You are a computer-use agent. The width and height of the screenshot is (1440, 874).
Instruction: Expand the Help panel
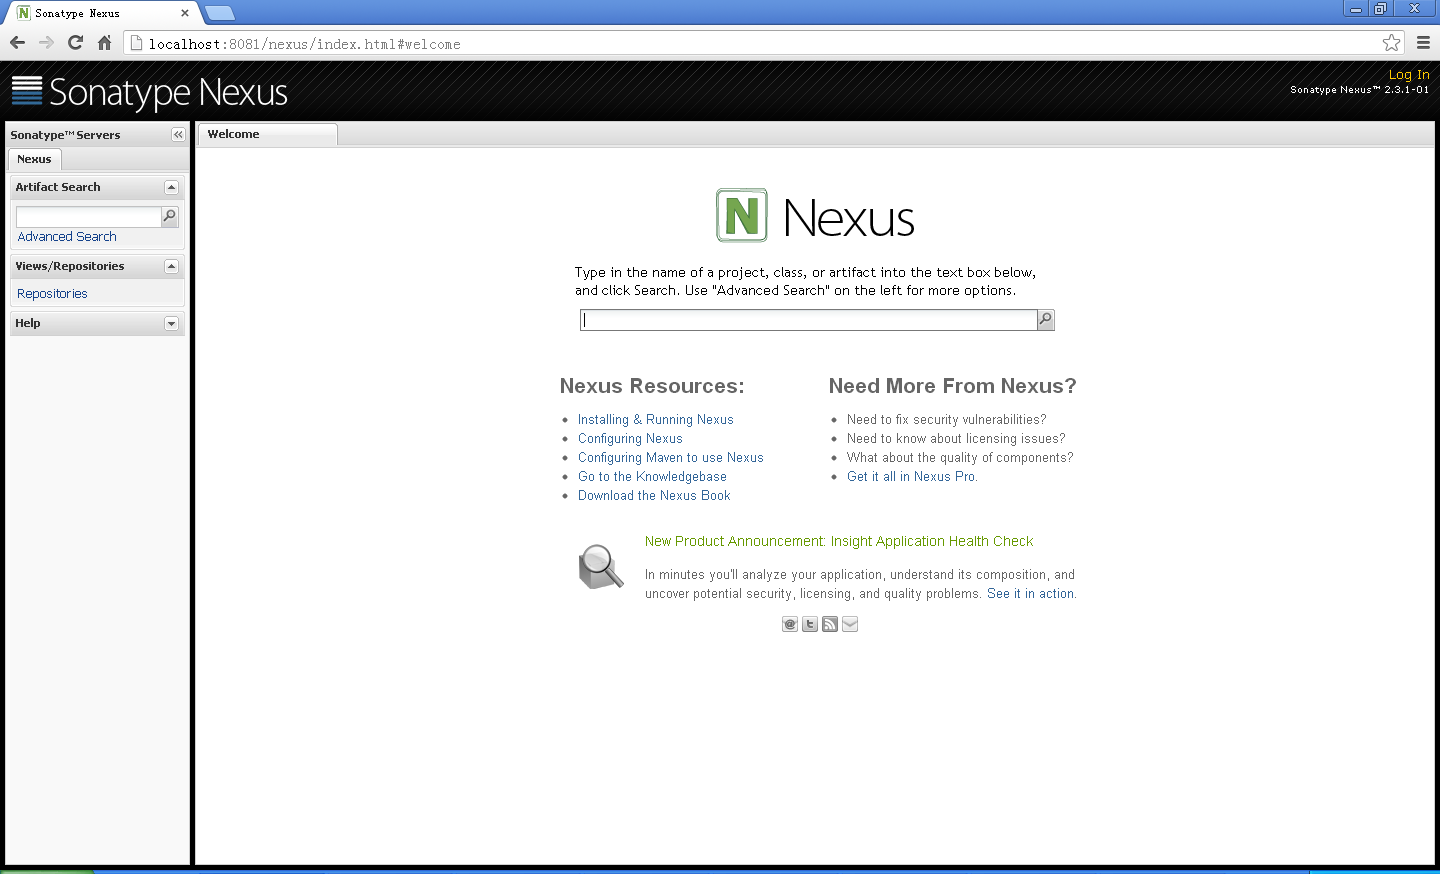(171, 323)
